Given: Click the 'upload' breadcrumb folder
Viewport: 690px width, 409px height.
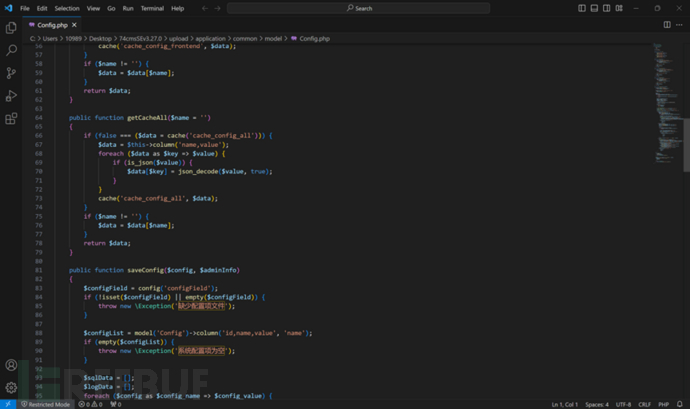Looking at the screenshot, I should point(179,38).
